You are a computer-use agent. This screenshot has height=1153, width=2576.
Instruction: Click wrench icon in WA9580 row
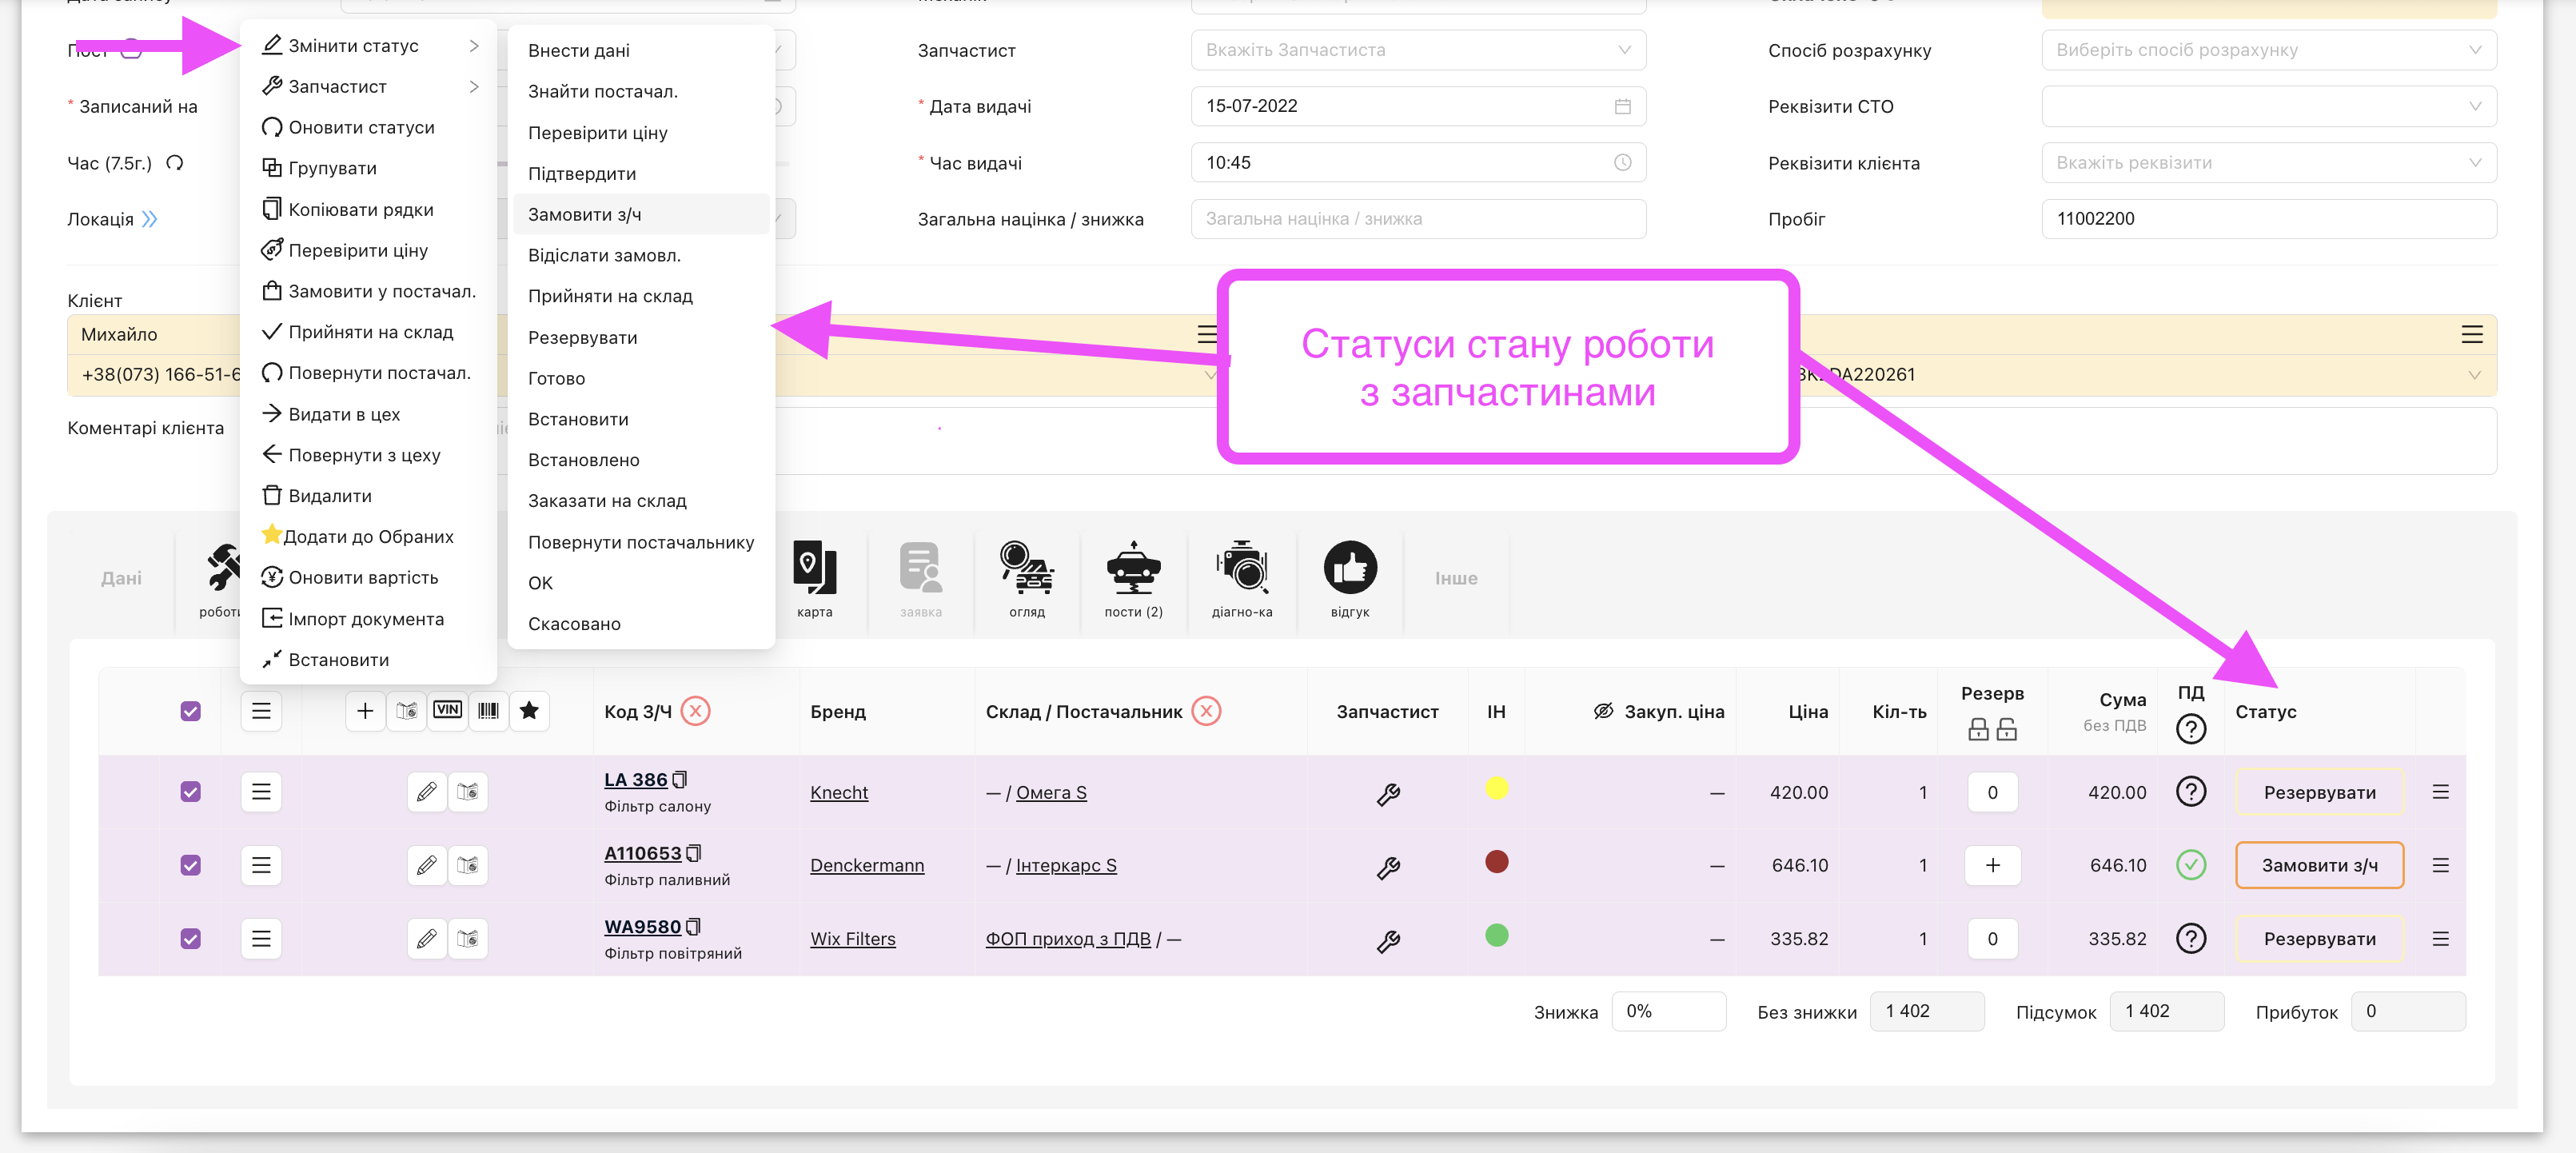pyautogui.click(x=1387, y=940)
